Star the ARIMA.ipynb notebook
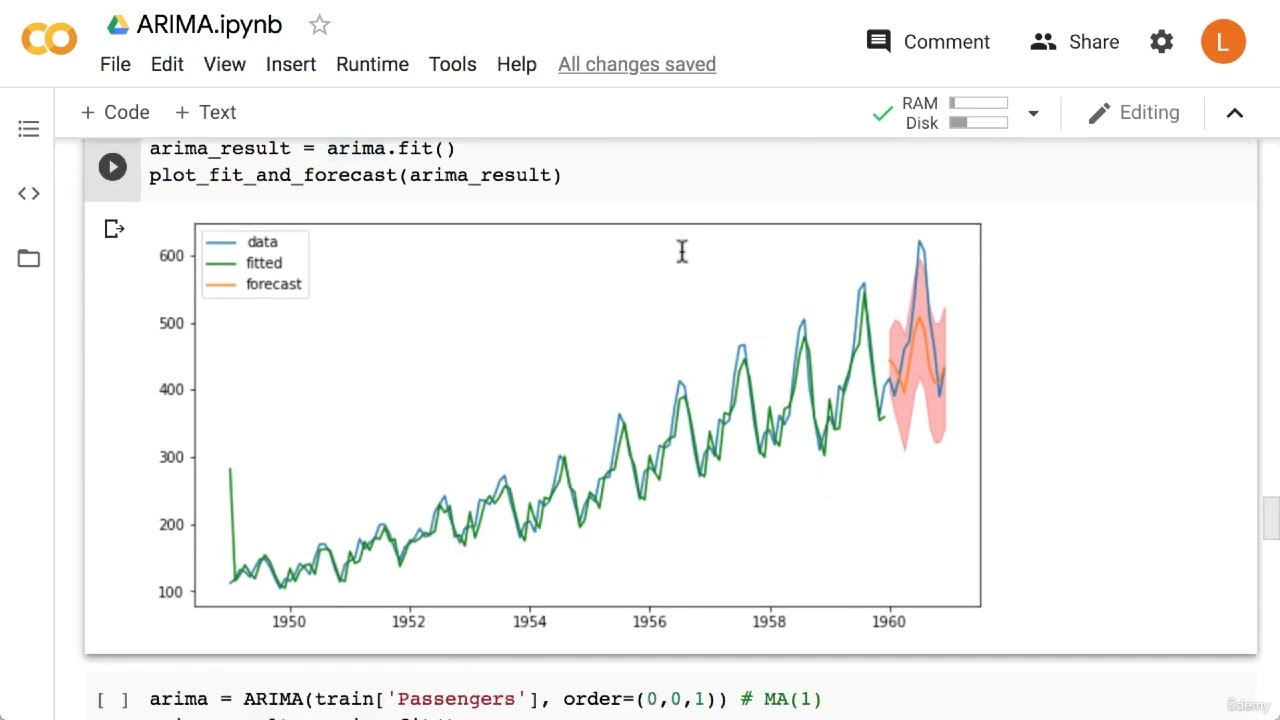Image resolution: width=1280 pixels, height=720 pixels. click(319, 25)
